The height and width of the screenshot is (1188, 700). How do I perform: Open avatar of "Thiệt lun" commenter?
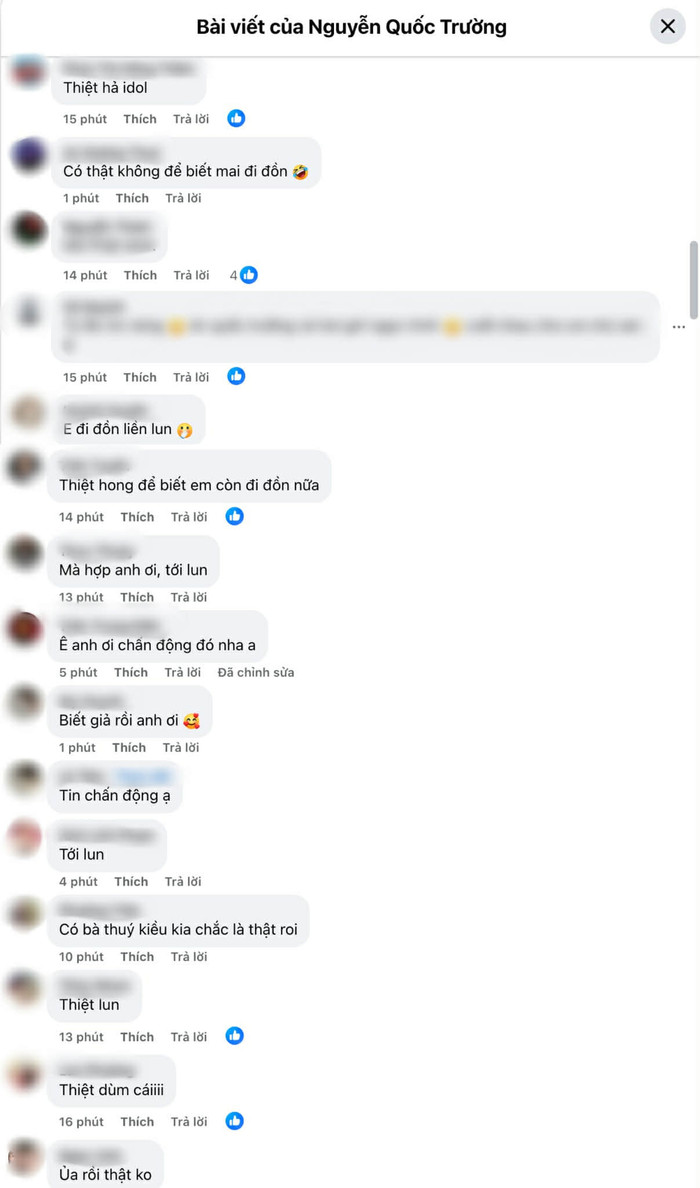tap(23, 989)
